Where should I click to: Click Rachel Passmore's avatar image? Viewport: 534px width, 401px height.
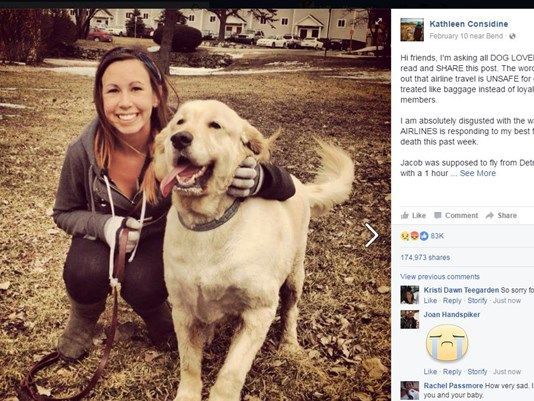point(409,390)
